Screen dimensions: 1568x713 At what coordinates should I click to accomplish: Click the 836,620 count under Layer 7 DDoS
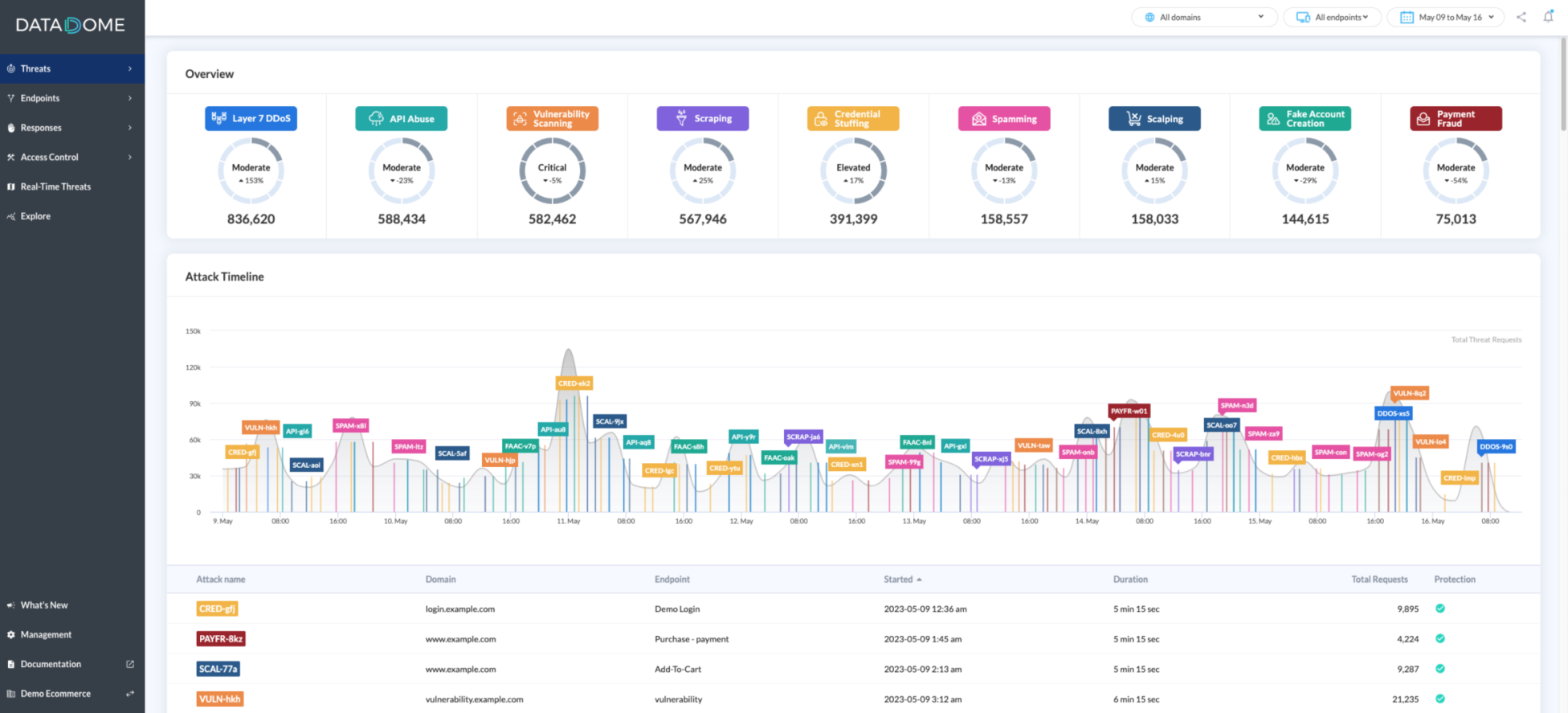[x=251, y=219]
